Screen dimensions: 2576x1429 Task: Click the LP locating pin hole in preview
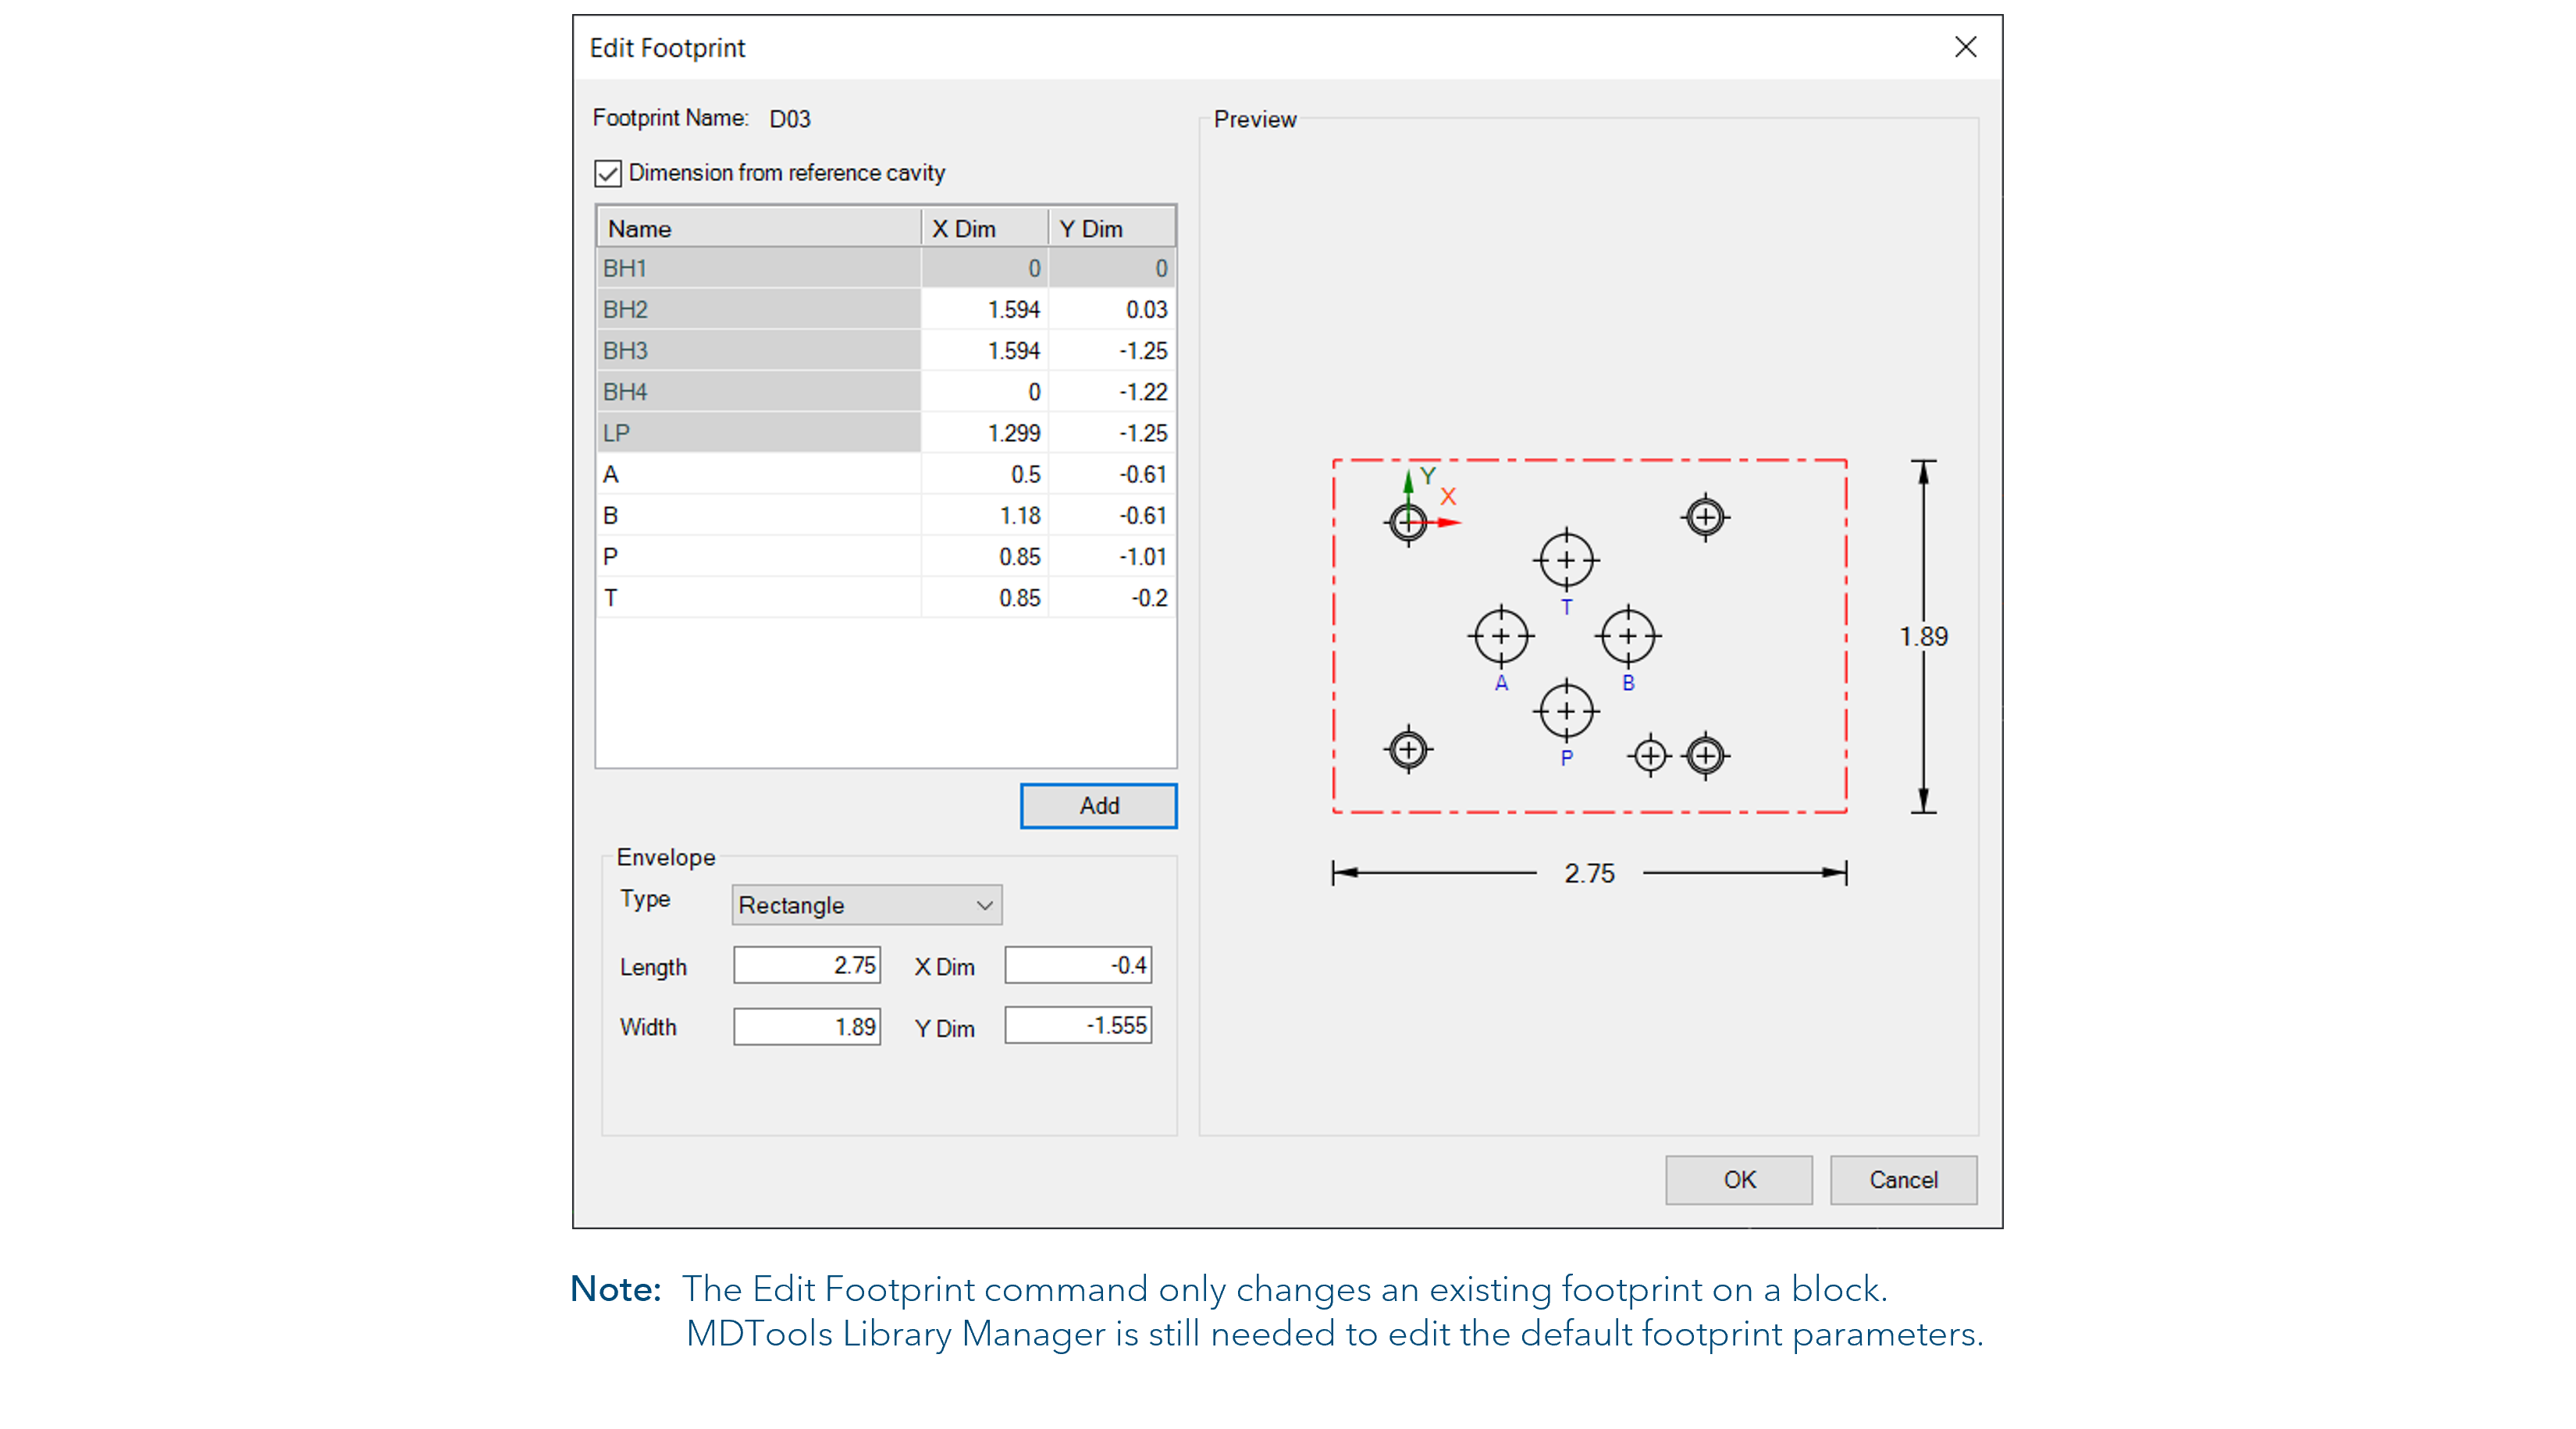tap(1650, 755)
